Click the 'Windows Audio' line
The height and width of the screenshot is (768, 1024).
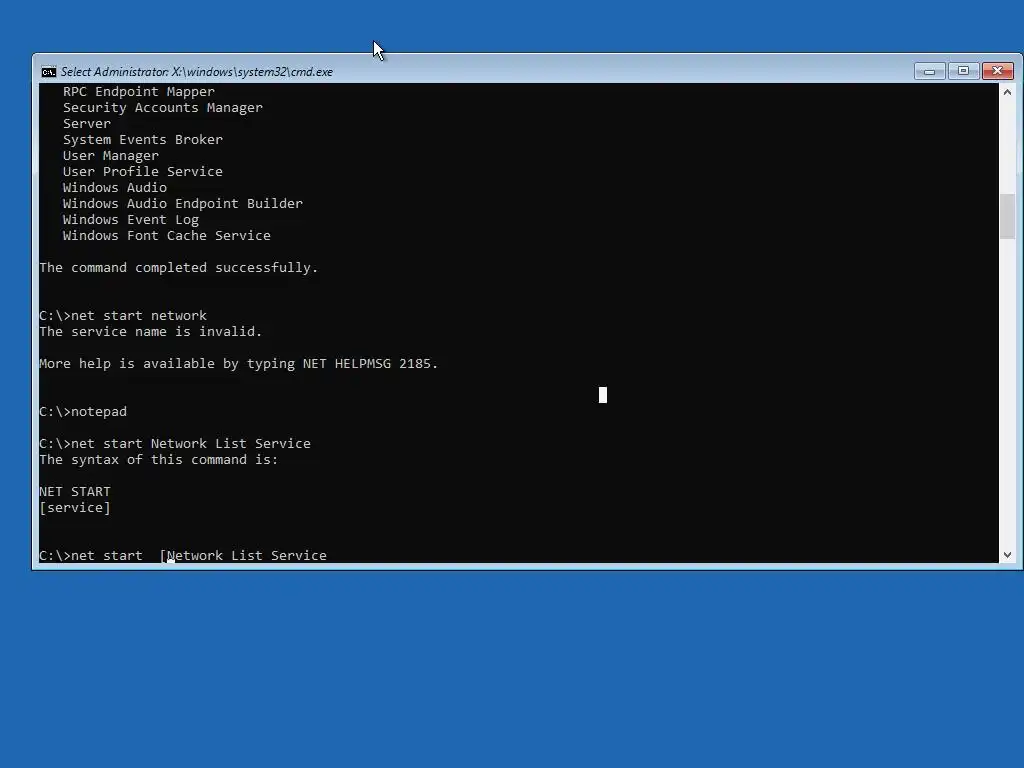pos(114,187)
